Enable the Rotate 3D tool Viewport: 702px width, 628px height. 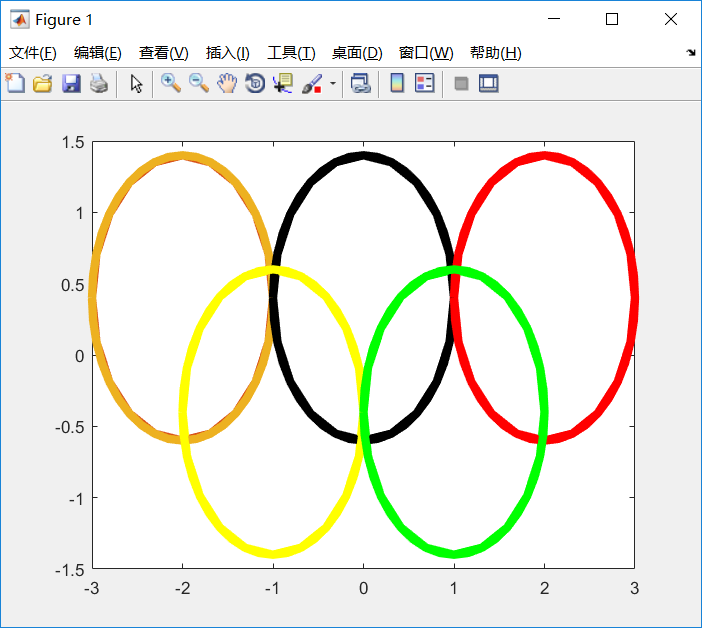point(255,83)
